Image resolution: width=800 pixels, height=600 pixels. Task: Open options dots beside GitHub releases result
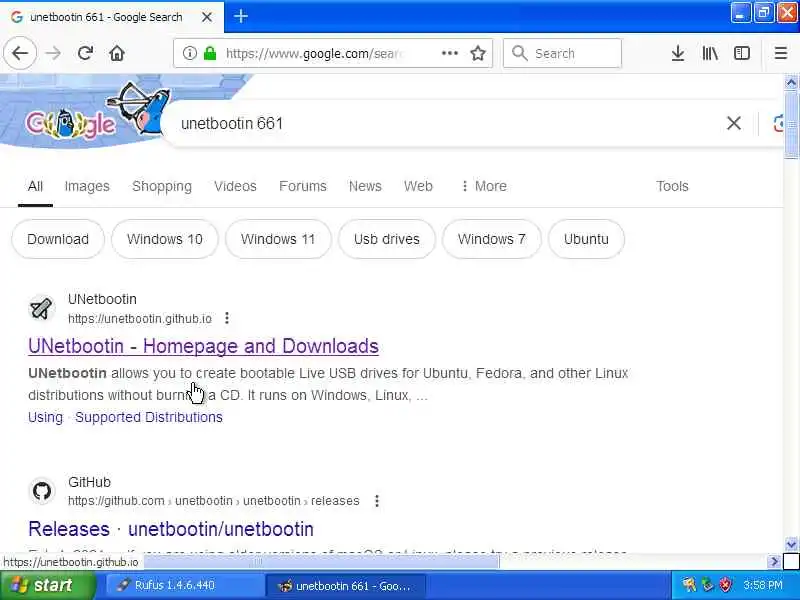(377, 501)
